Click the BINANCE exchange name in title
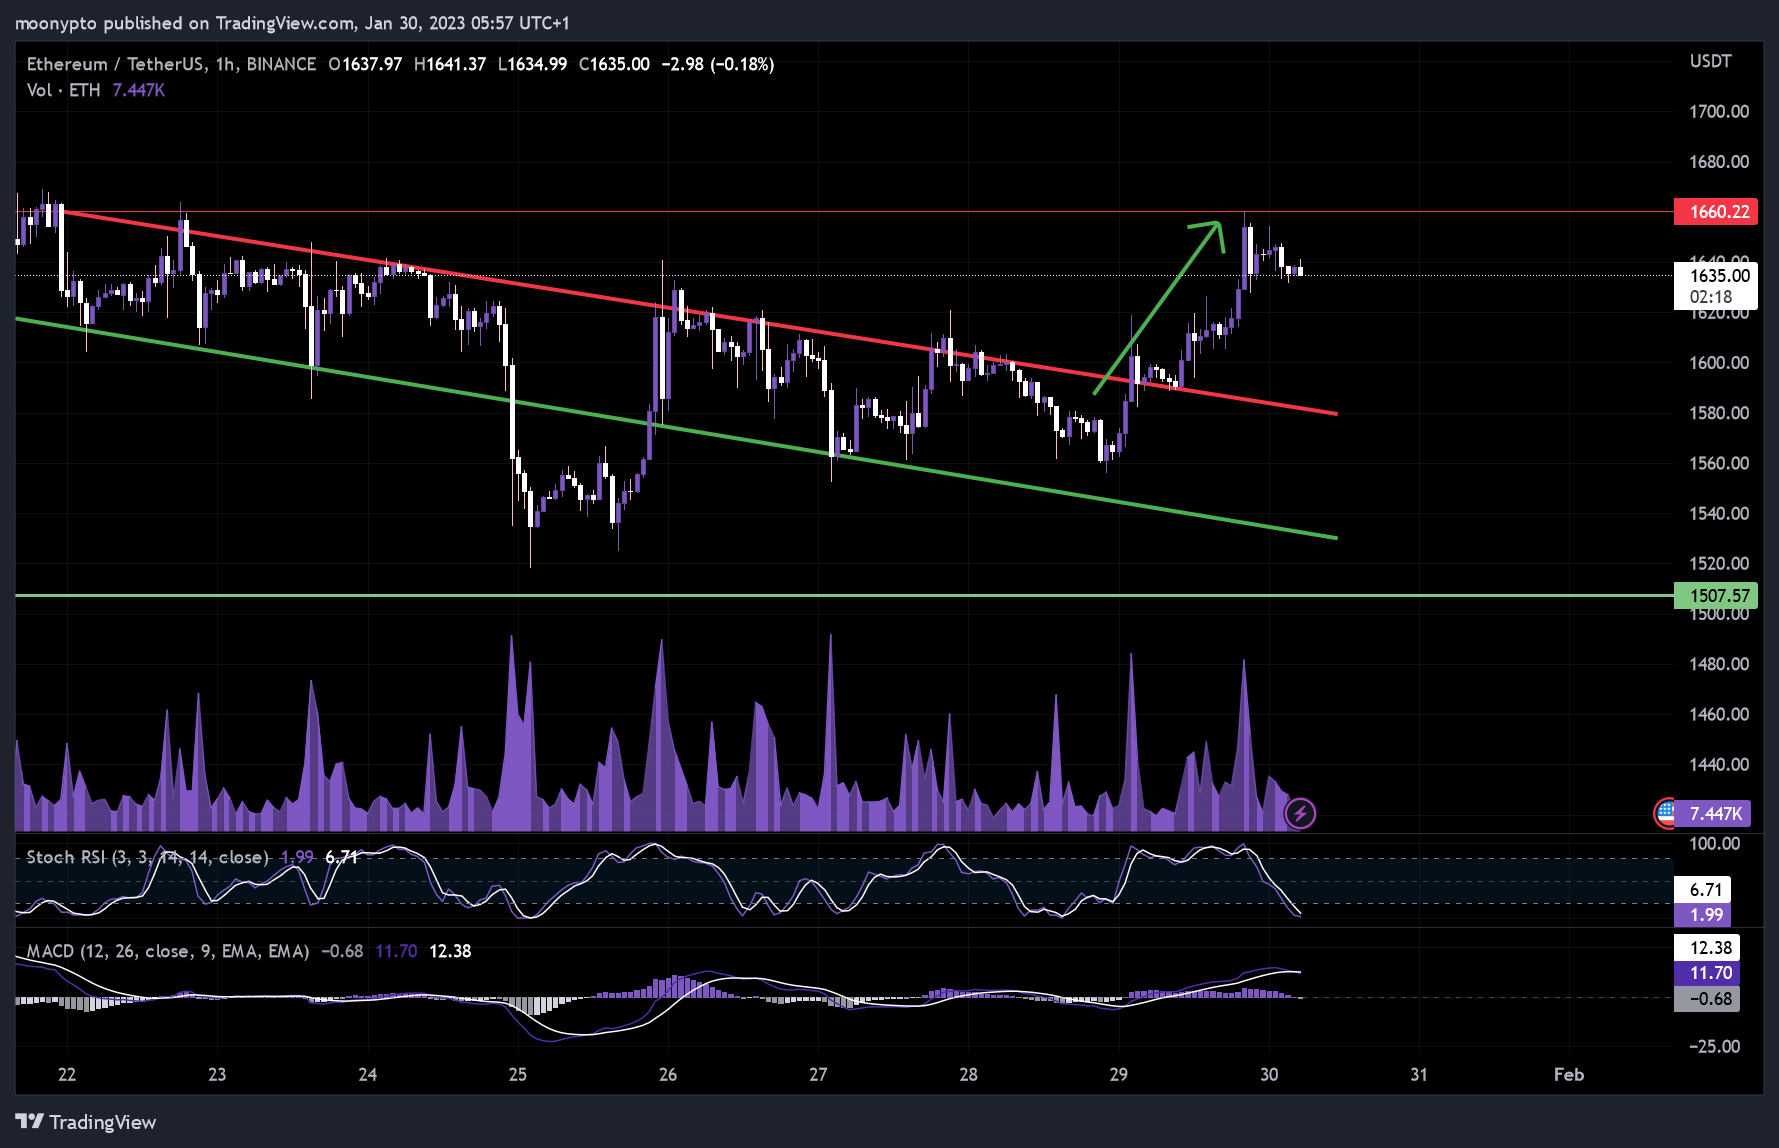 click(281, 64)
